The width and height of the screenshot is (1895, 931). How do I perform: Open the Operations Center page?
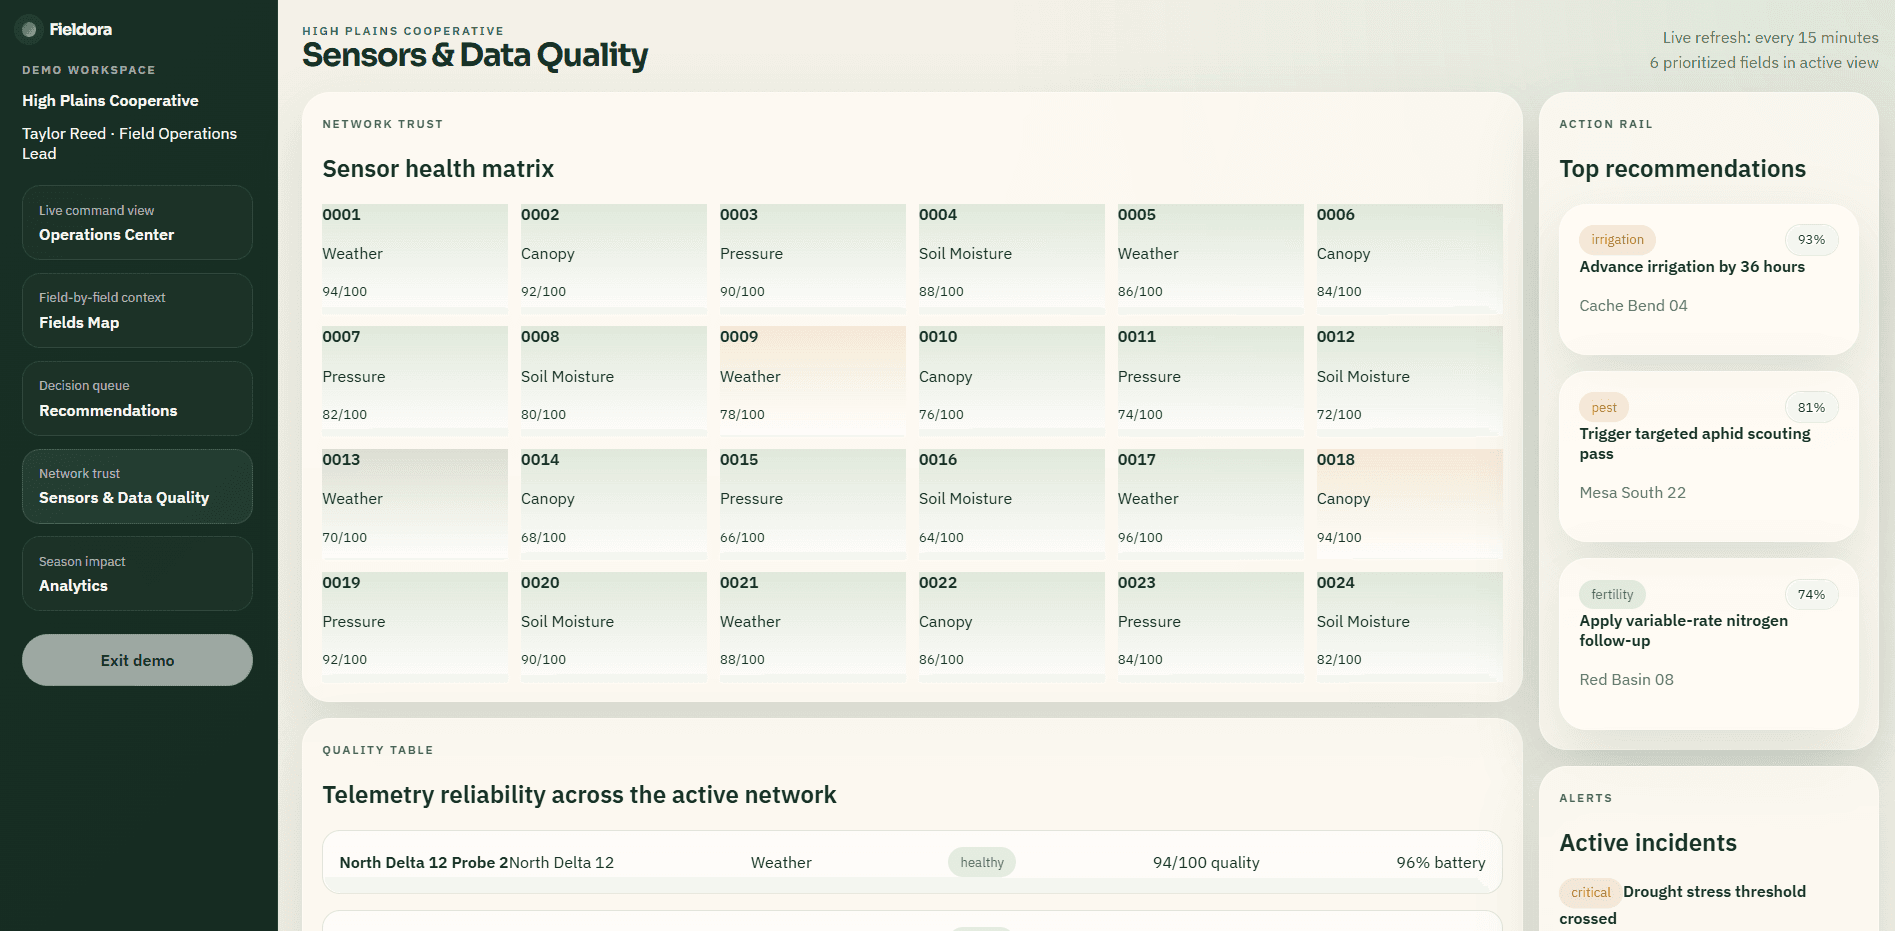137,222
